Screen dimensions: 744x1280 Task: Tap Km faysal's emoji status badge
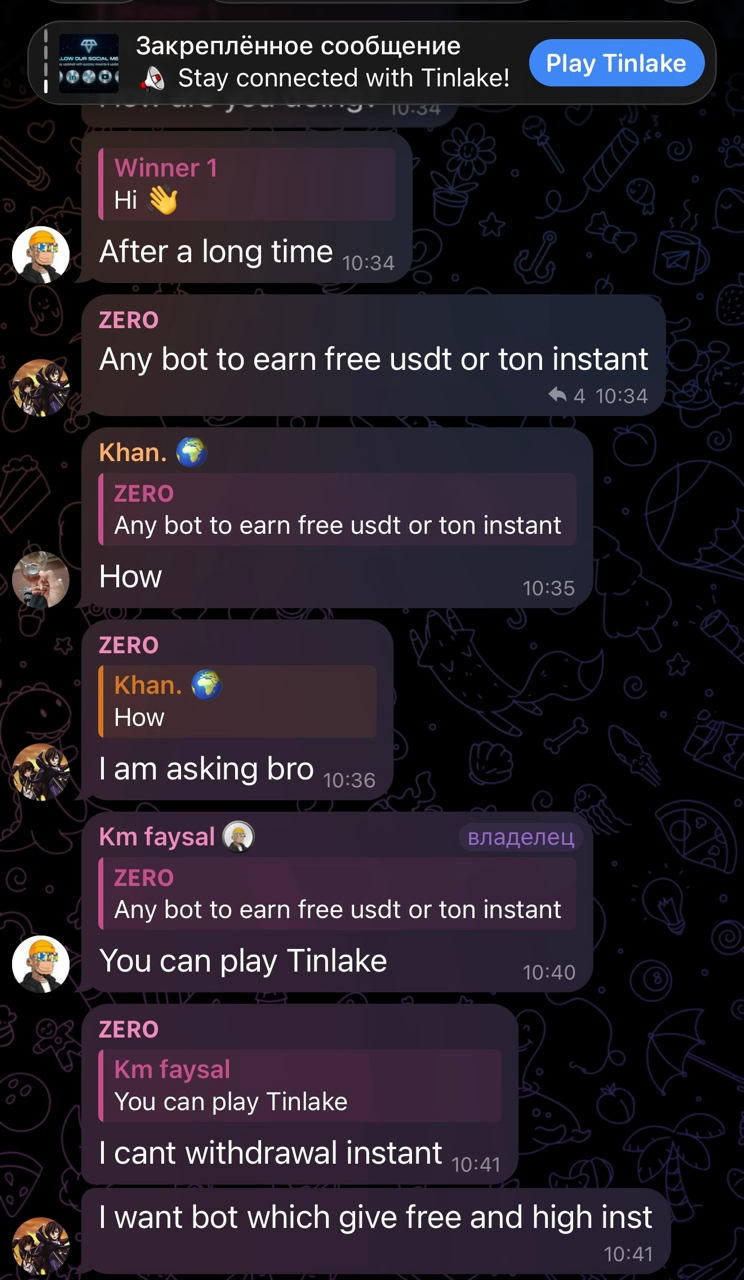pyautogui.click(x=238, y=837)
